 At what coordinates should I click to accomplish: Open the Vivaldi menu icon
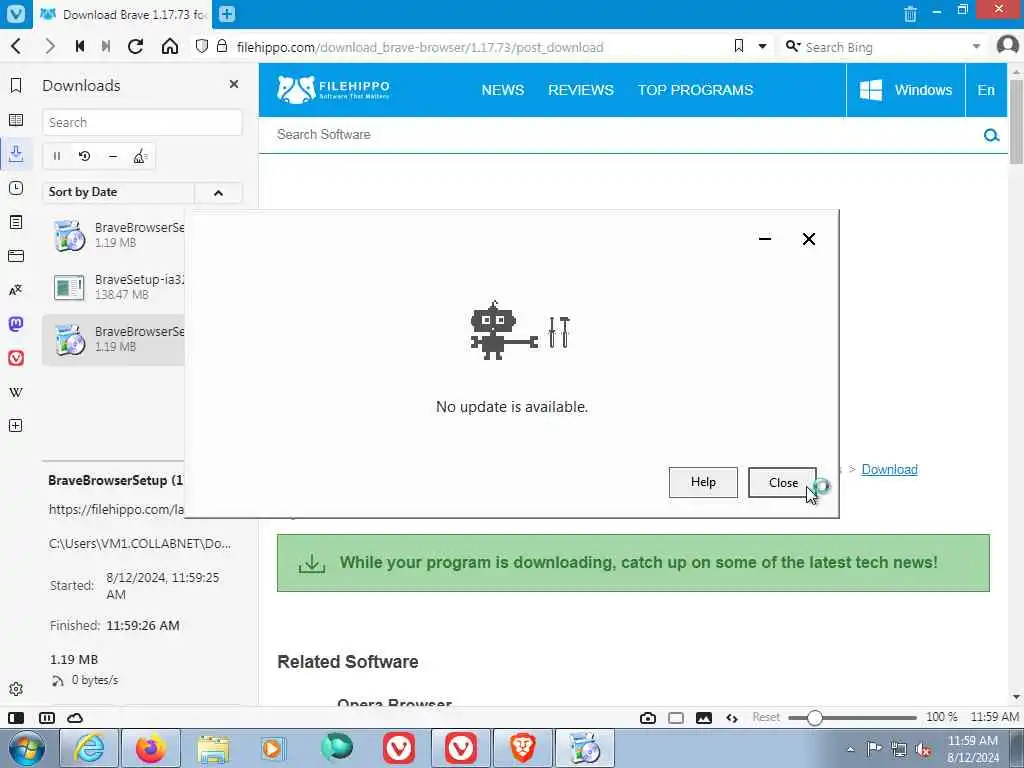click(16, 14)
